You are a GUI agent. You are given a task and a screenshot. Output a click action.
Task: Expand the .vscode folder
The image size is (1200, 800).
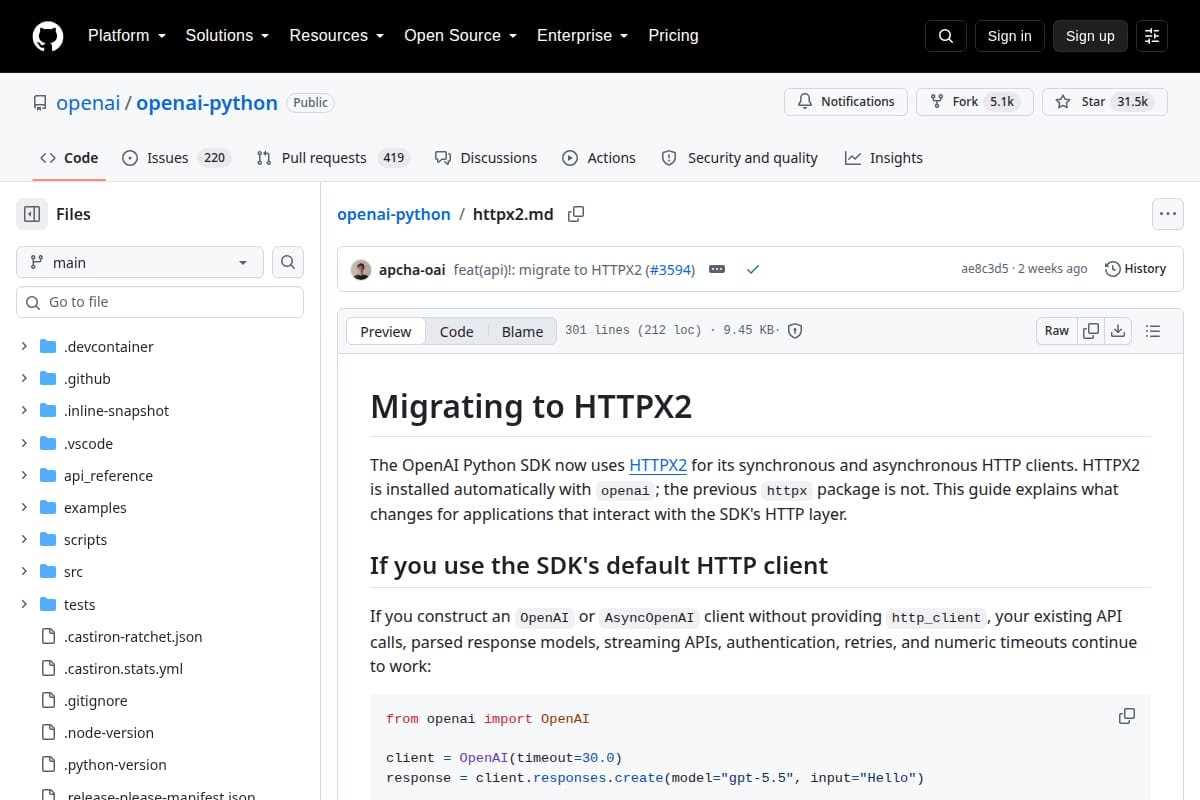pos(24,443)
